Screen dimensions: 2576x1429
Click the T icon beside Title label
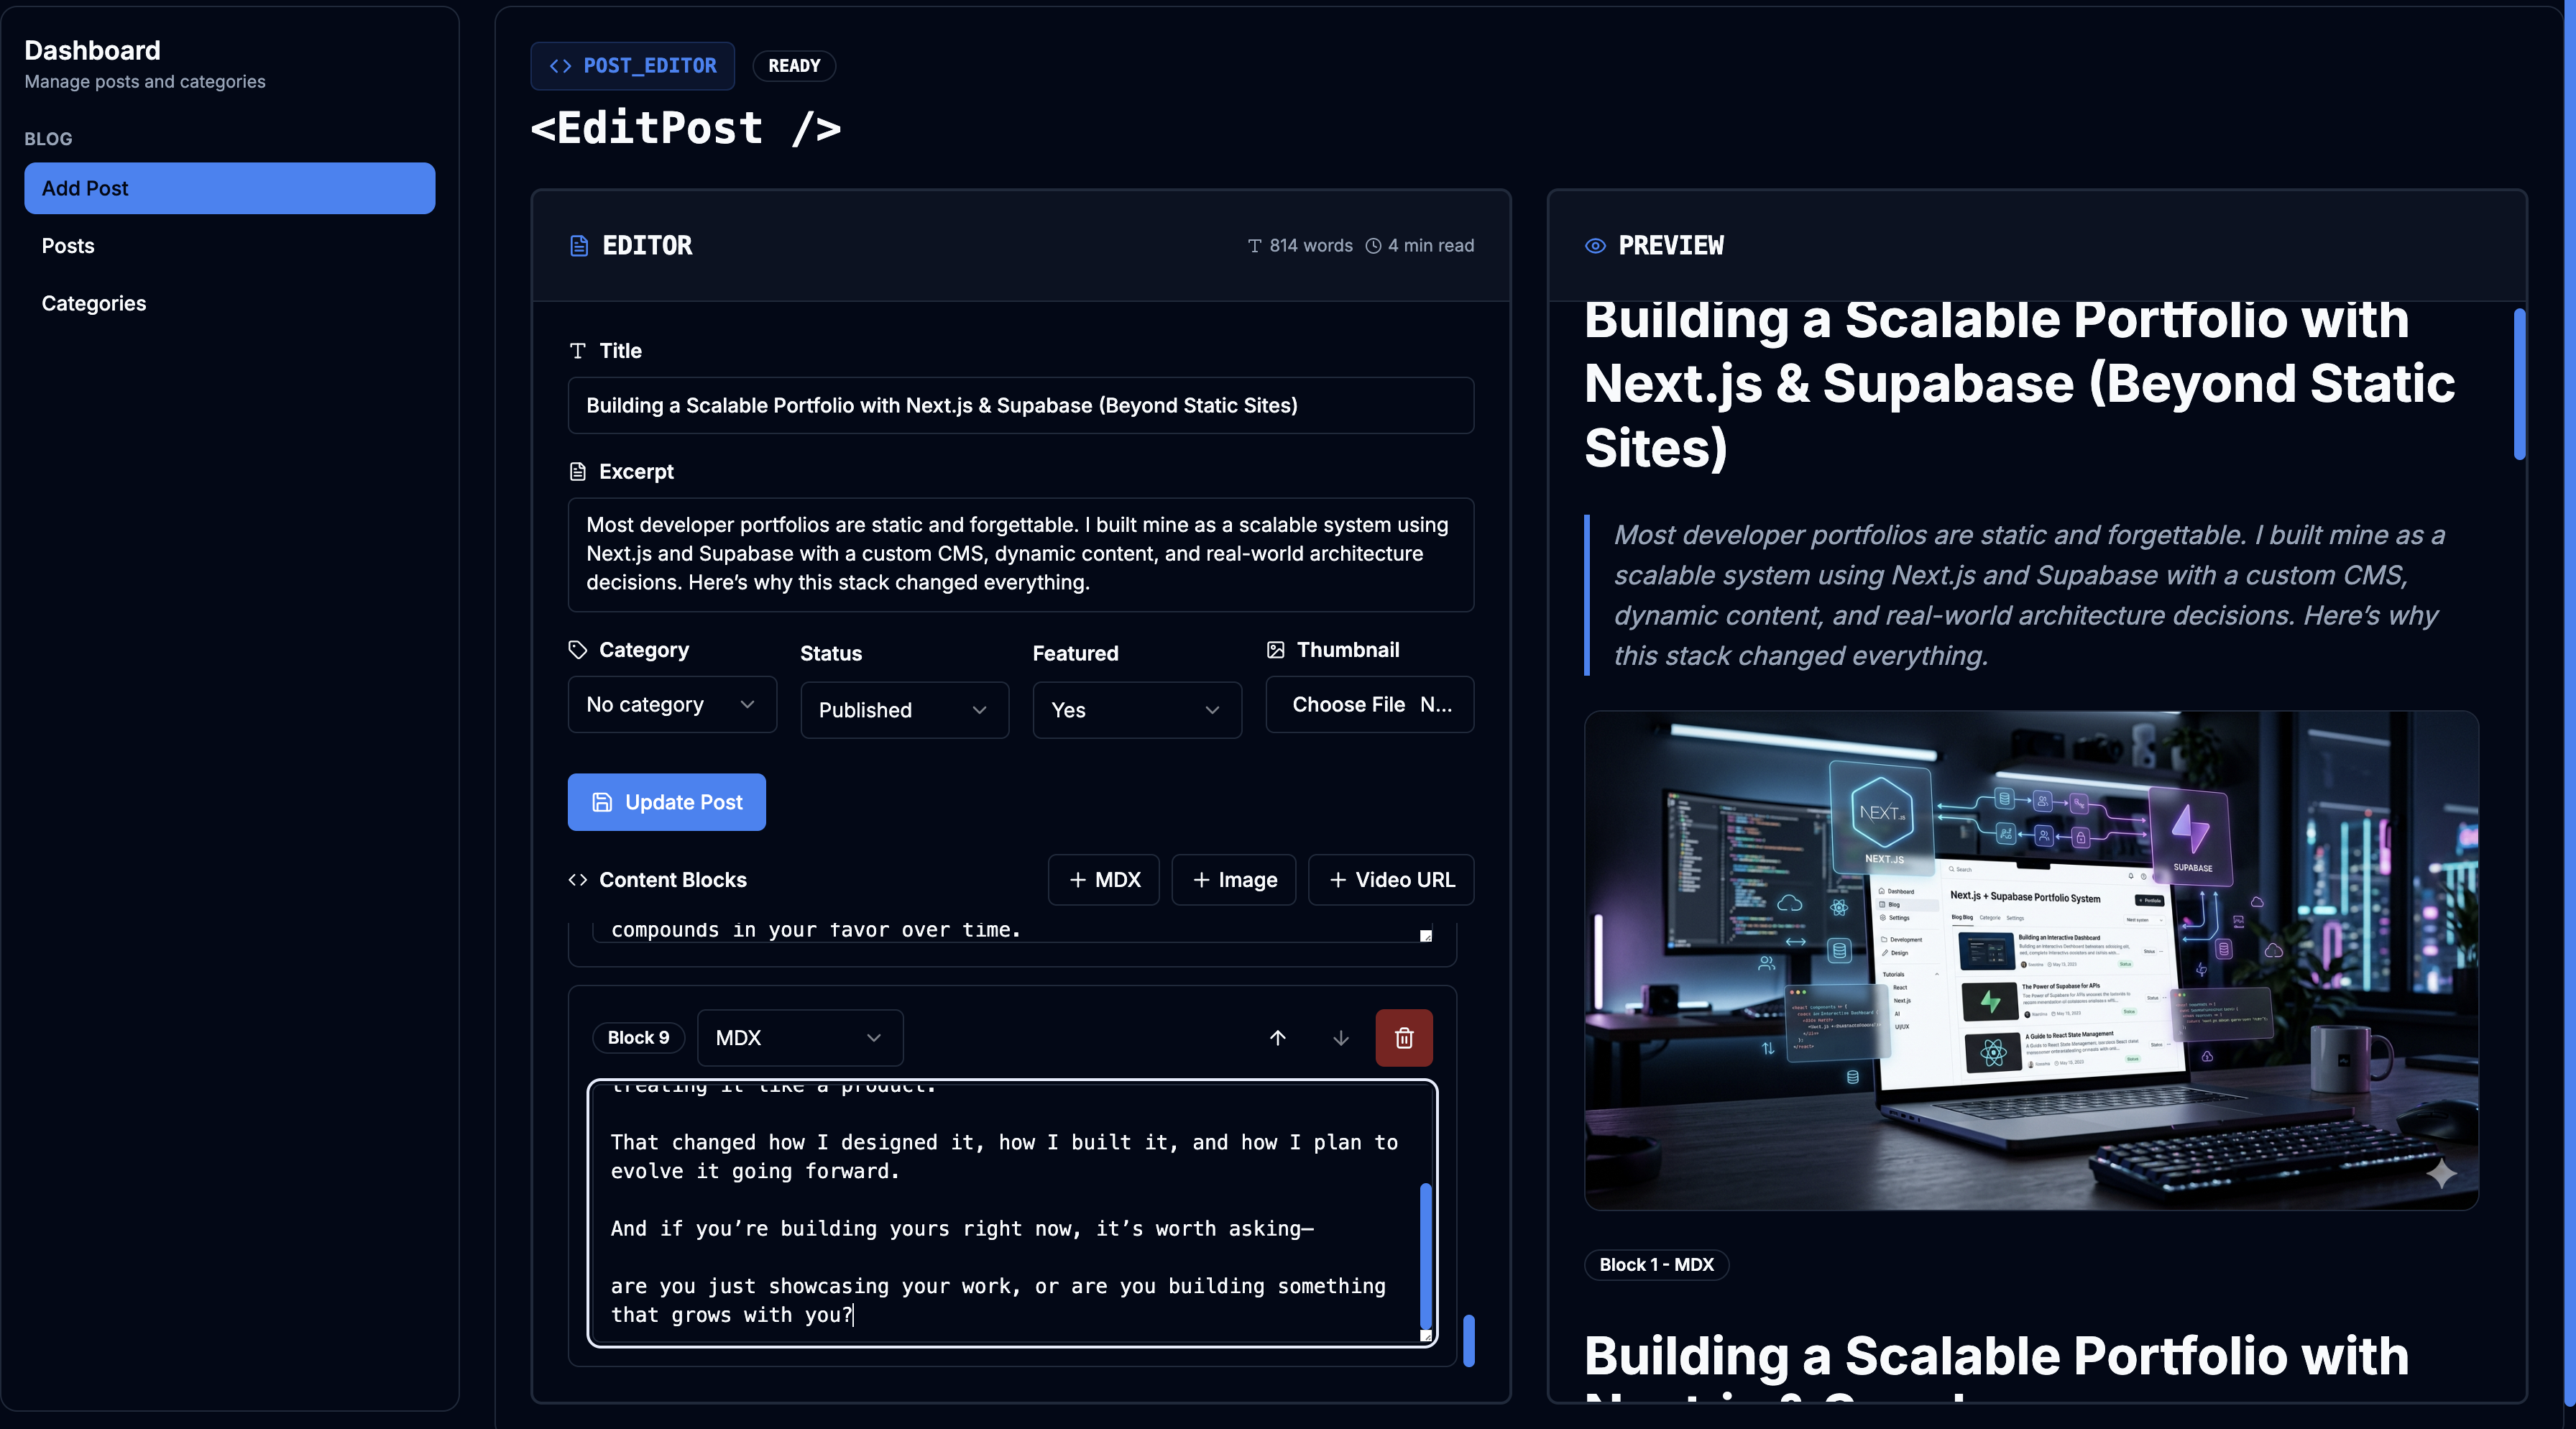pos(577,351)
